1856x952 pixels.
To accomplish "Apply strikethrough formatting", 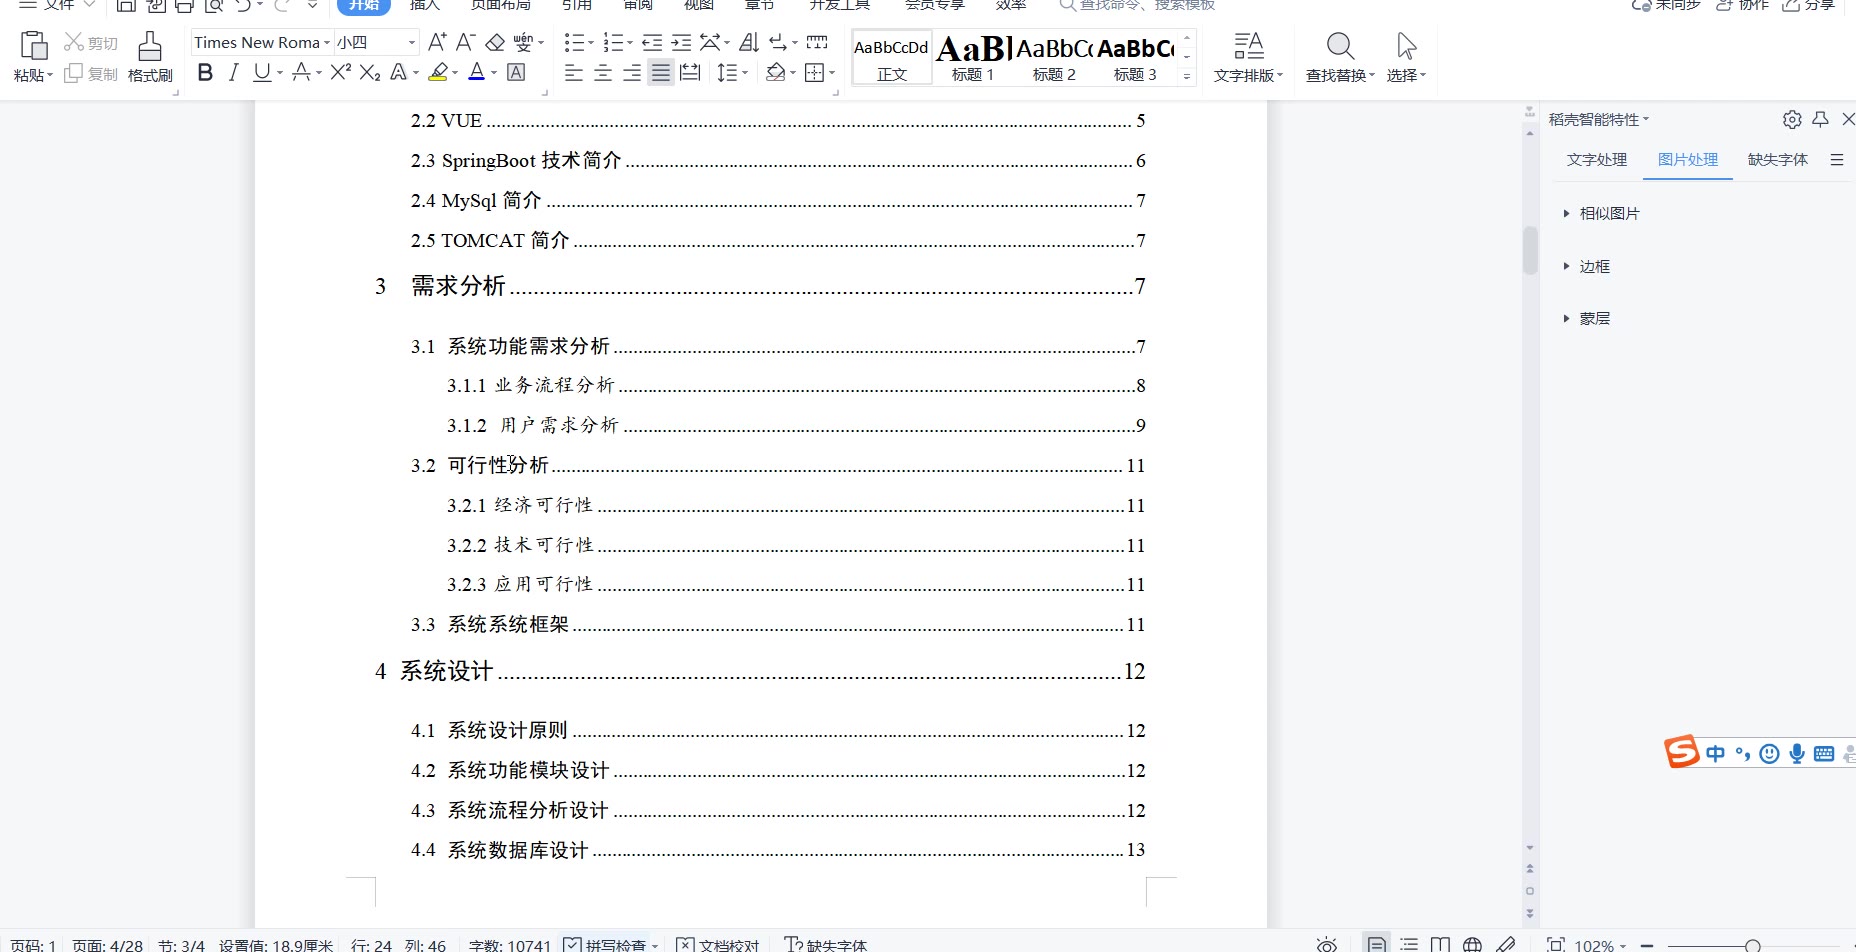I will tap(301, 72).
